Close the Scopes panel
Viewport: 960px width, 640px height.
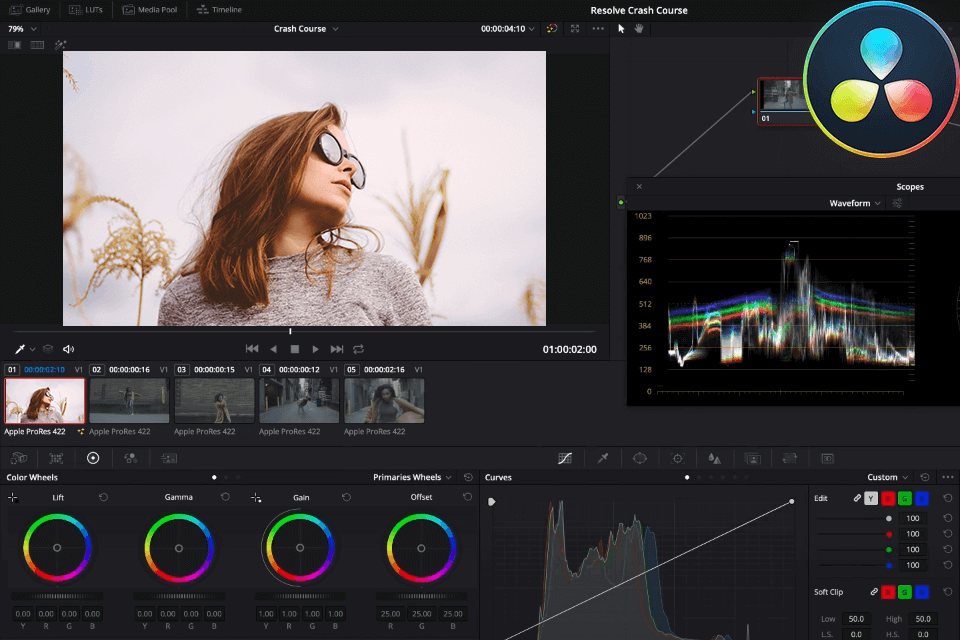639,187
